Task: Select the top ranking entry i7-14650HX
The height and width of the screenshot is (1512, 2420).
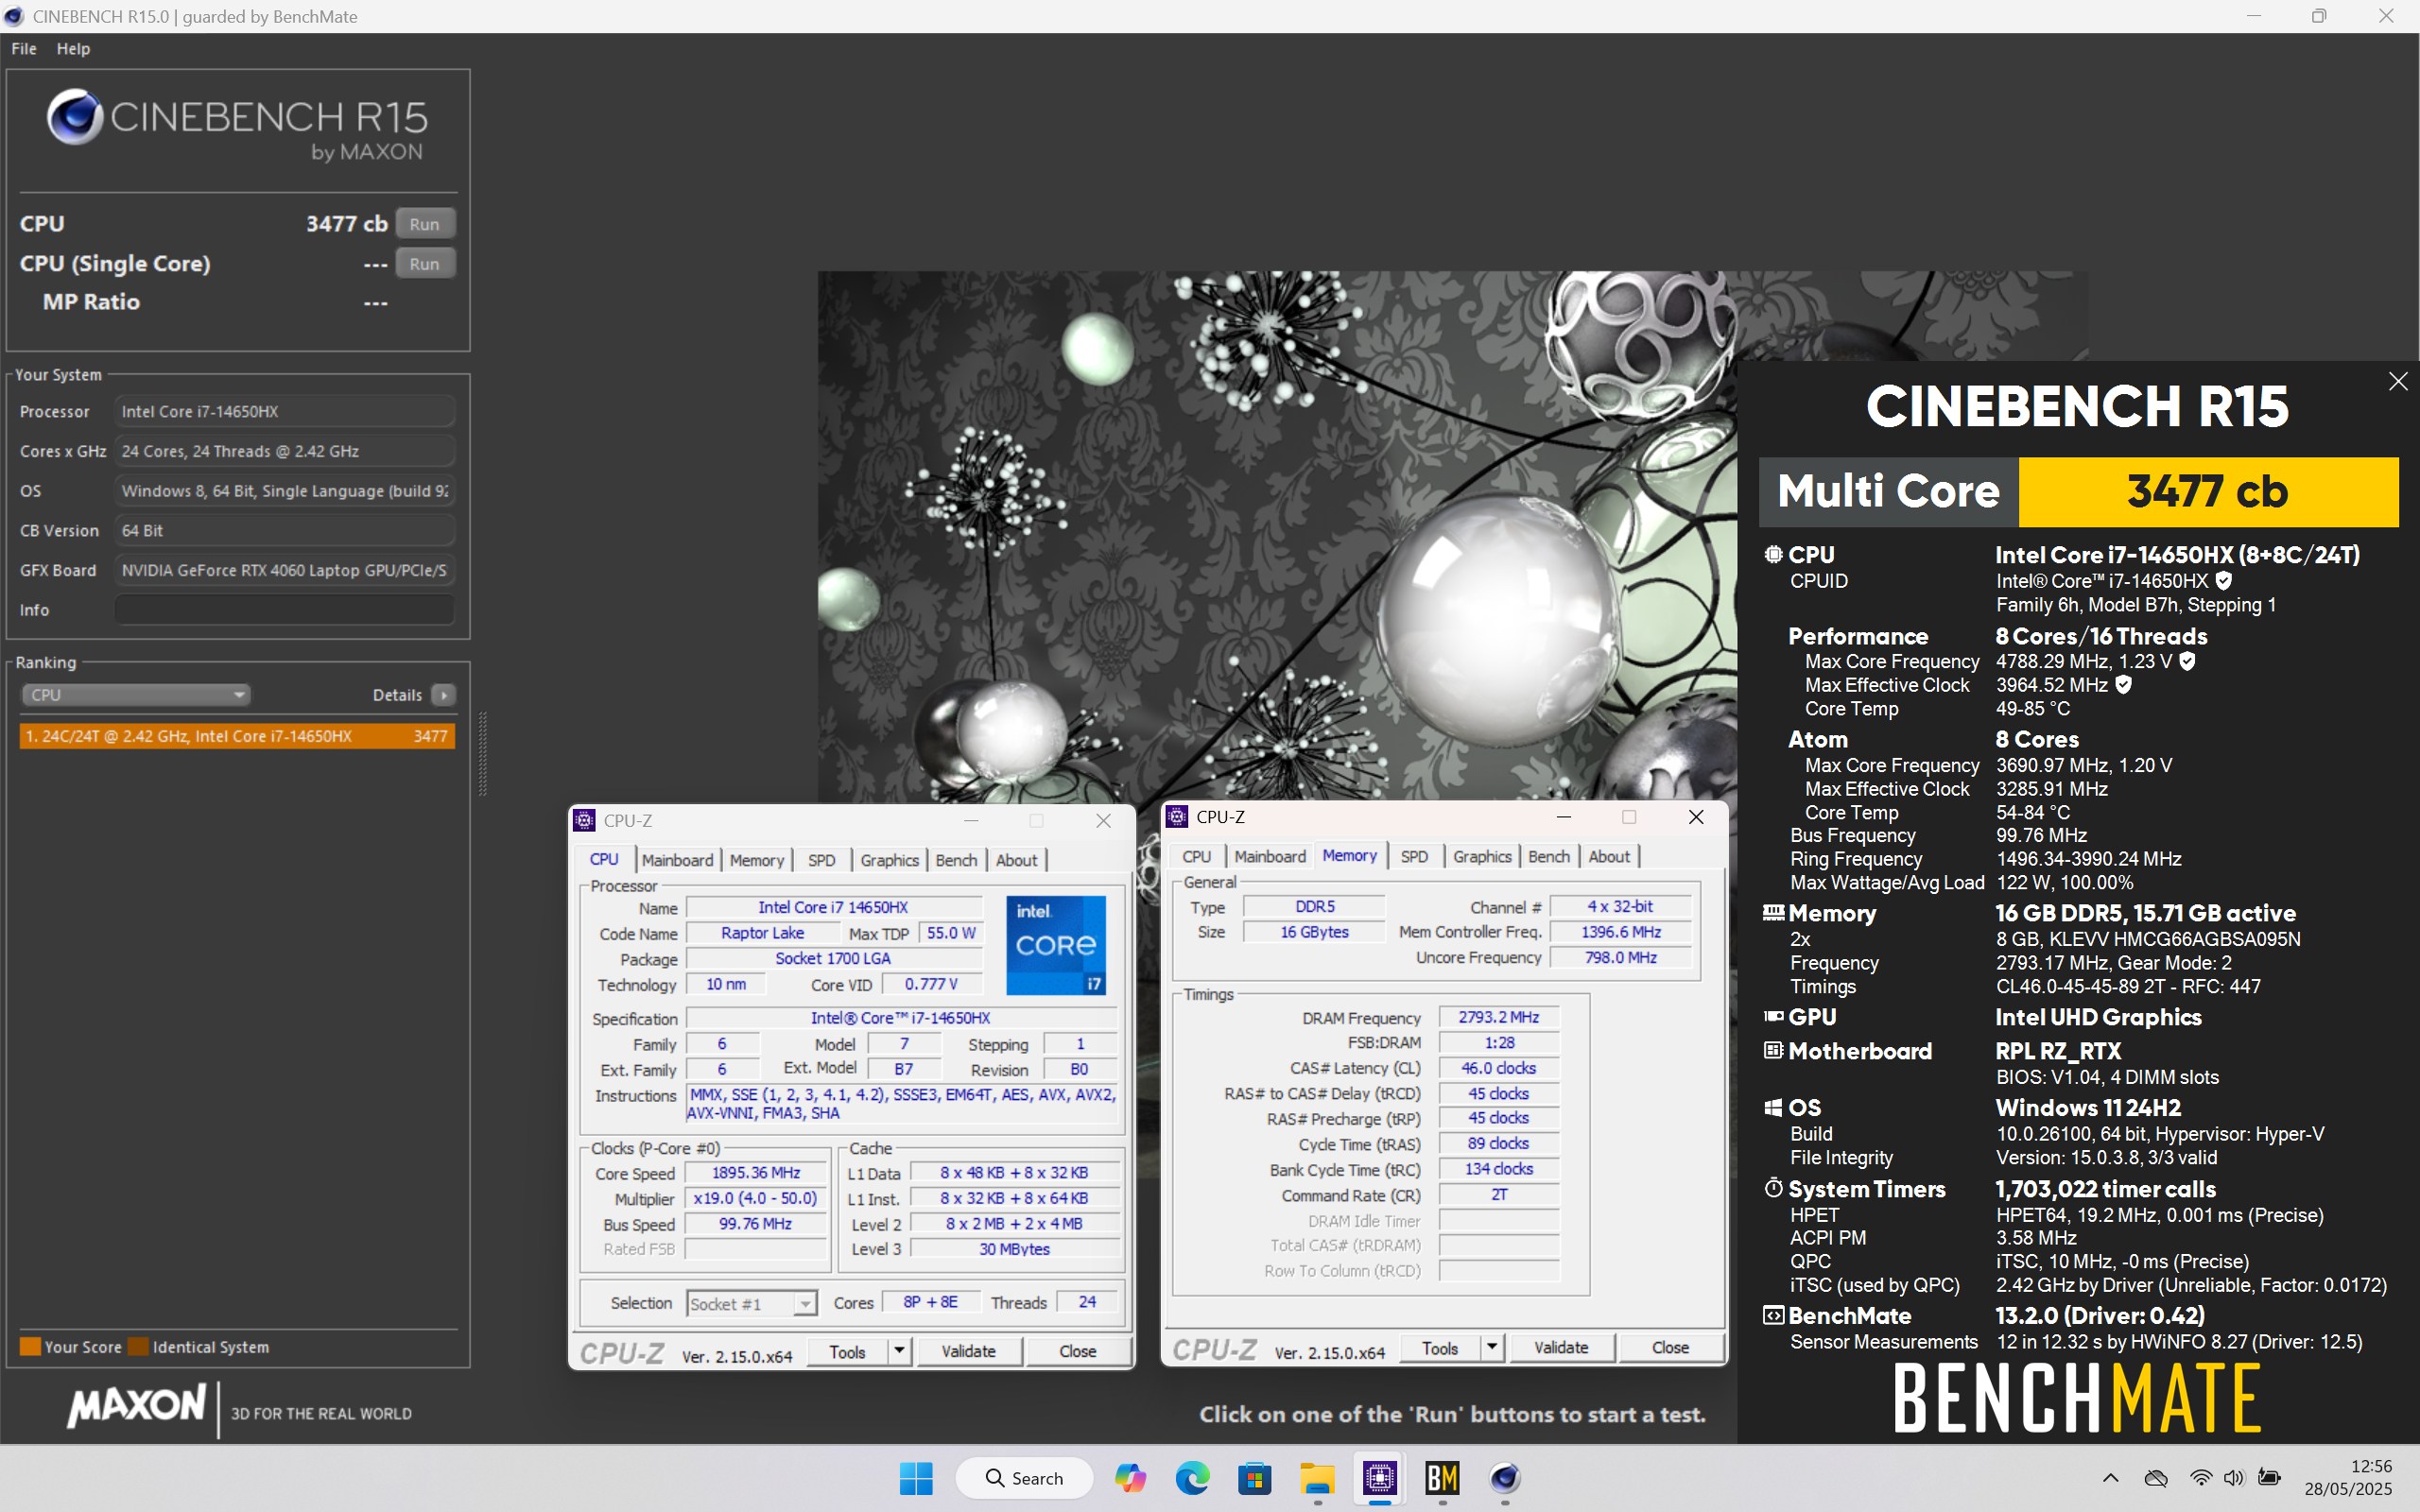Action: [237, 736]
